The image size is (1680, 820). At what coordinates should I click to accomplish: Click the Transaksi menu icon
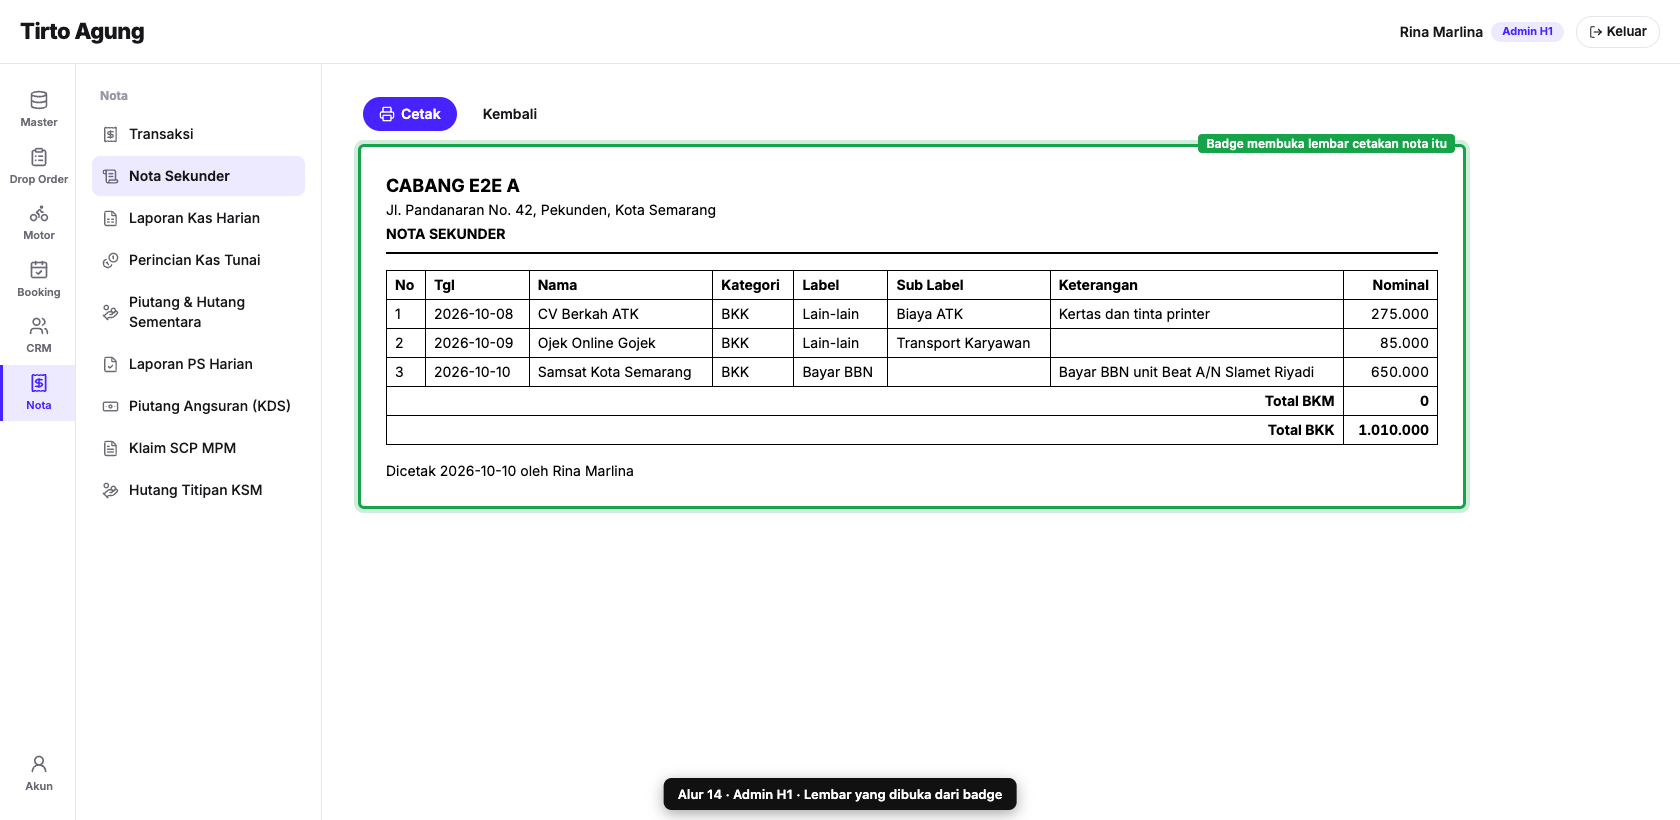[x=111, y=134]
